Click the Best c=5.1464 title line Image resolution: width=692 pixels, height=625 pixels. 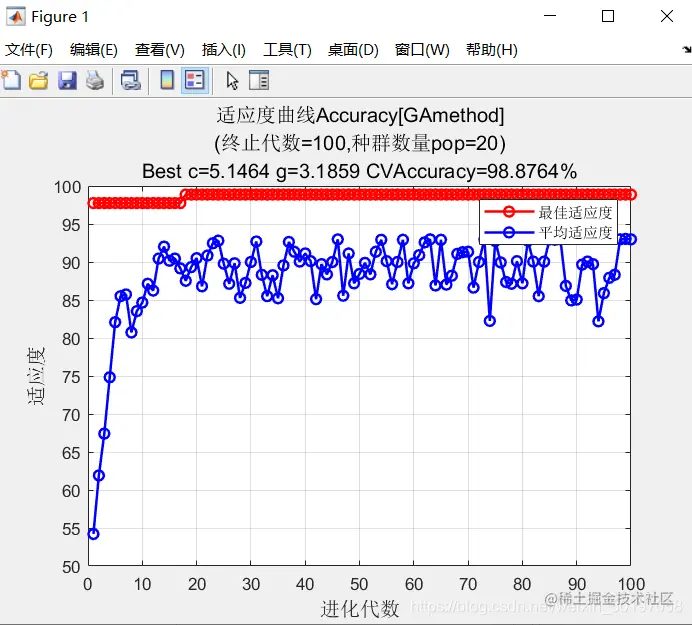click(x=359, y=171)
